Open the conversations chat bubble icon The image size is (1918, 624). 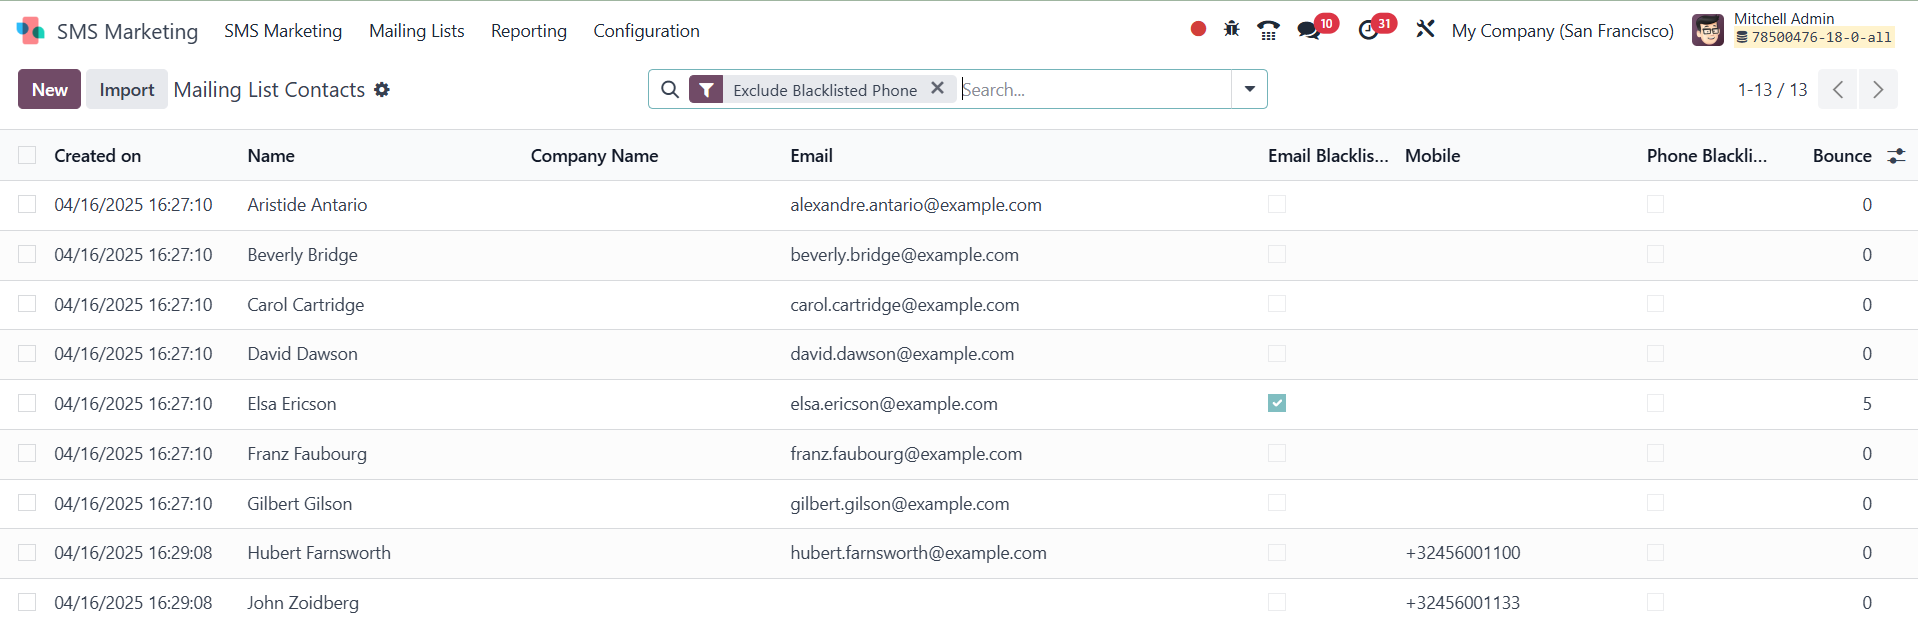[x=1309, y=30]
